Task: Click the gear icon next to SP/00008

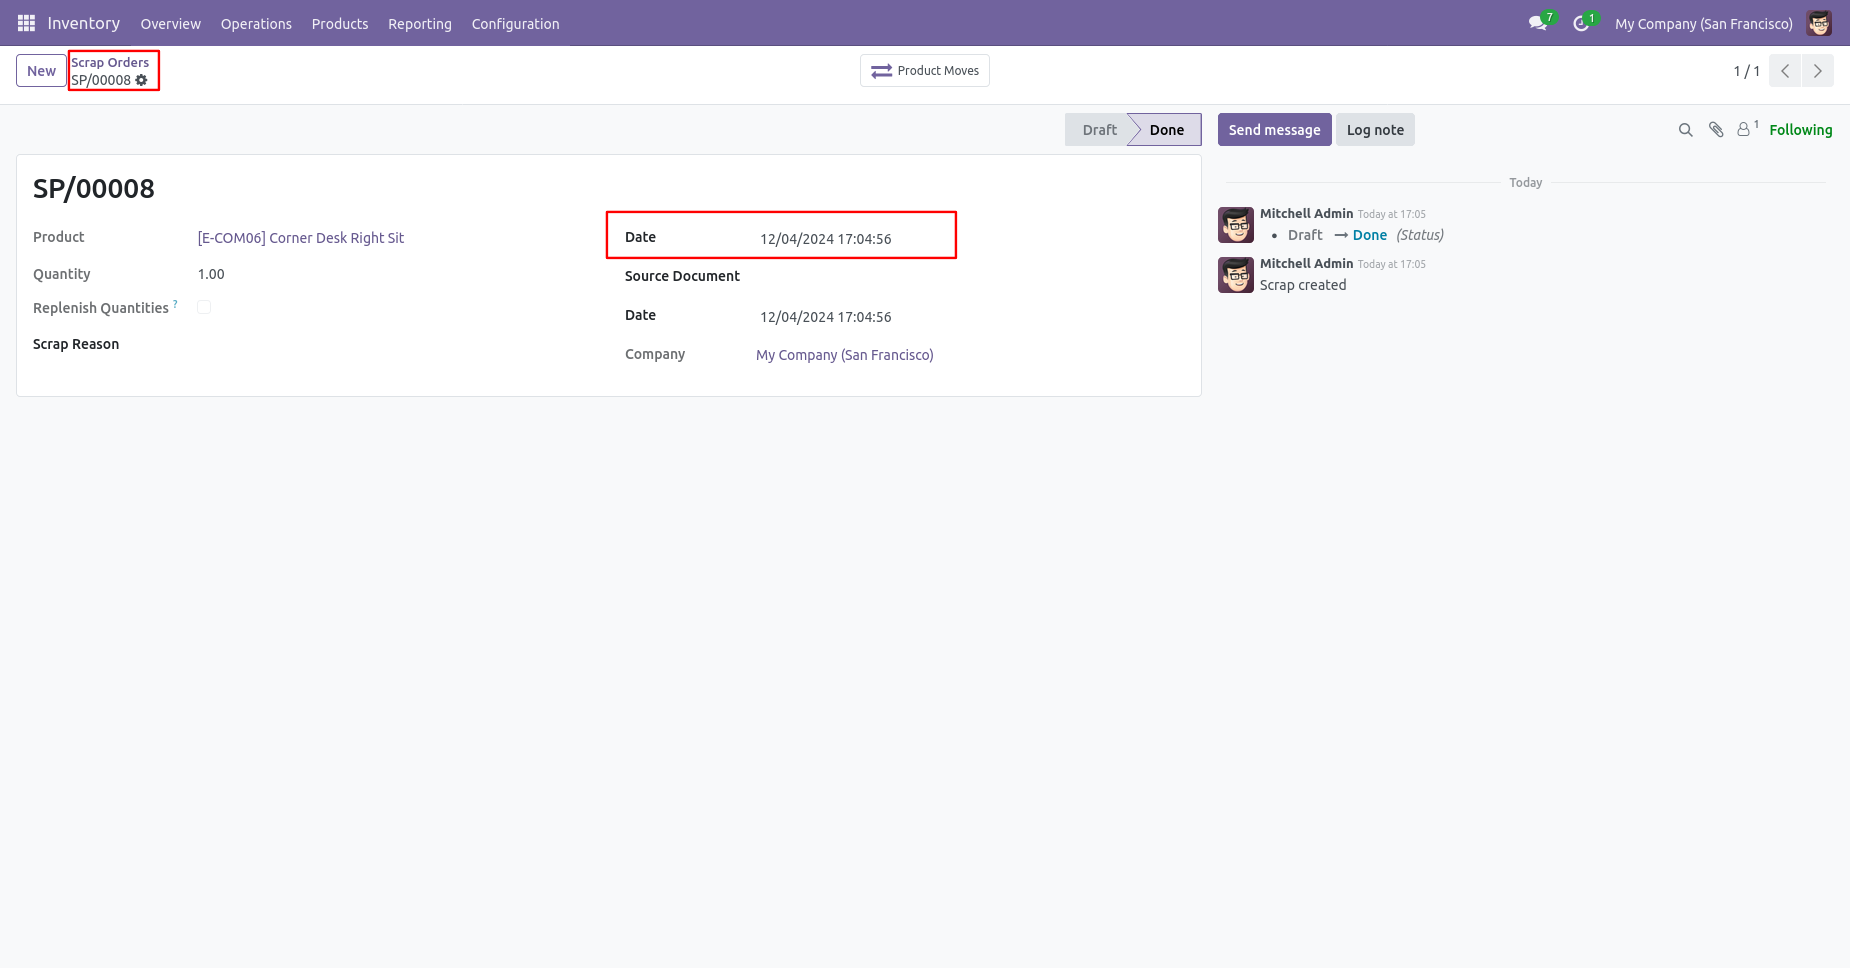Action: (x=141, y=80)
